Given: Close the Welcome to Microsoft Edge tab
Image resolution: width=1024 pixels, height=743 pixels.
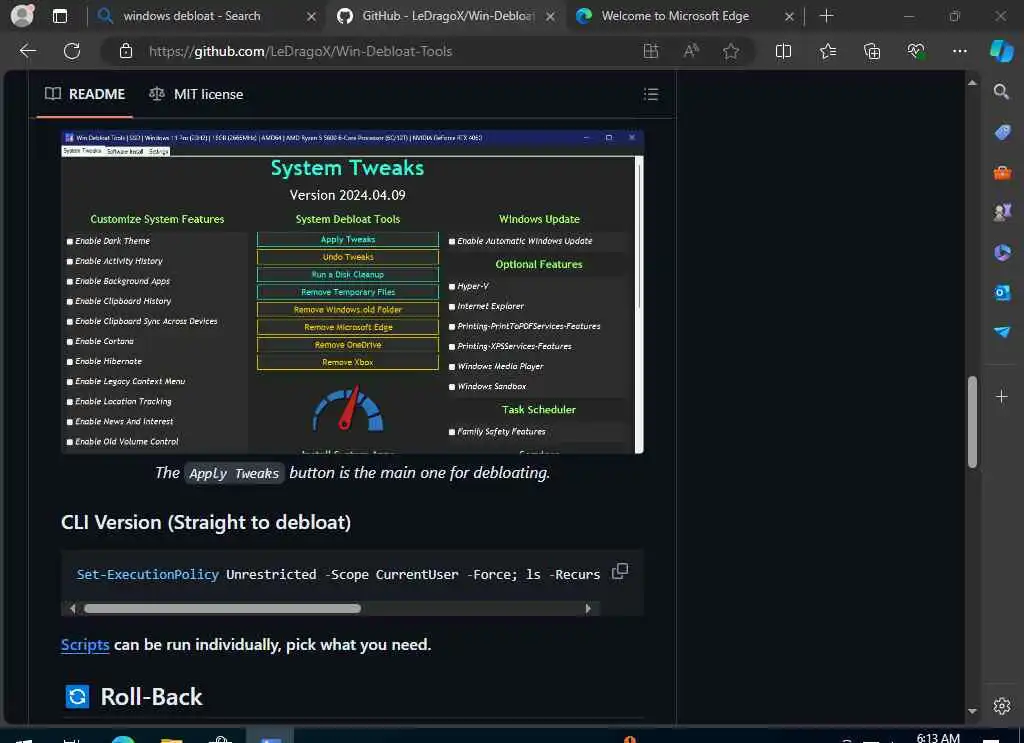Looking at the screenshot, I should pyautogui.click(x=789, y=16).
